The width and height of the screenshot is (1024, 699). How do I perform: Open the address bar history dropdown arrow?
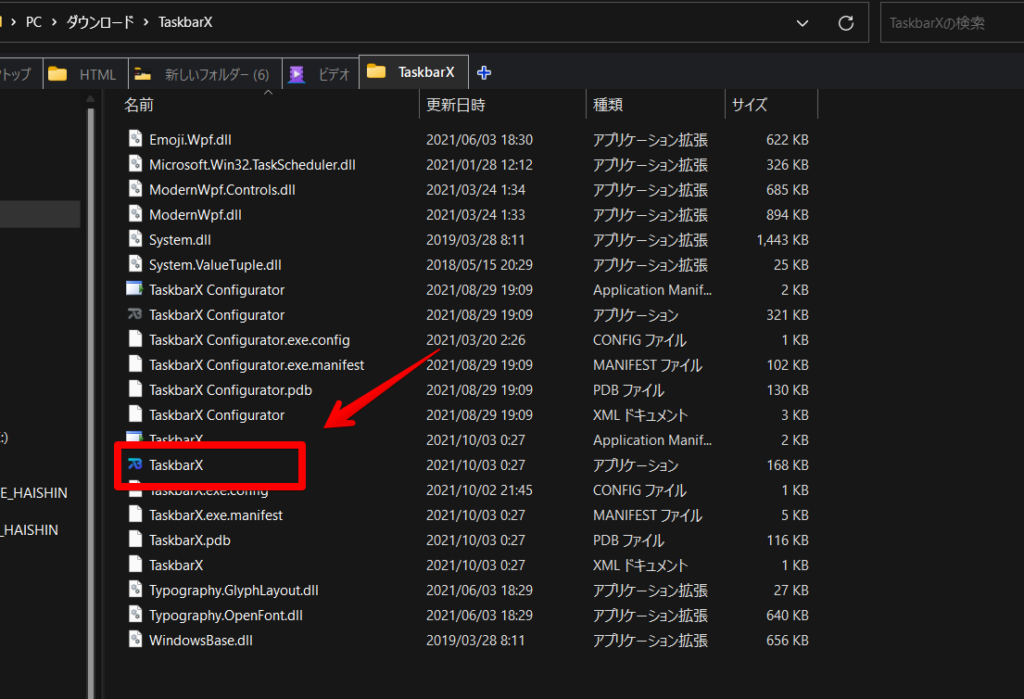(x=802, y=23)
